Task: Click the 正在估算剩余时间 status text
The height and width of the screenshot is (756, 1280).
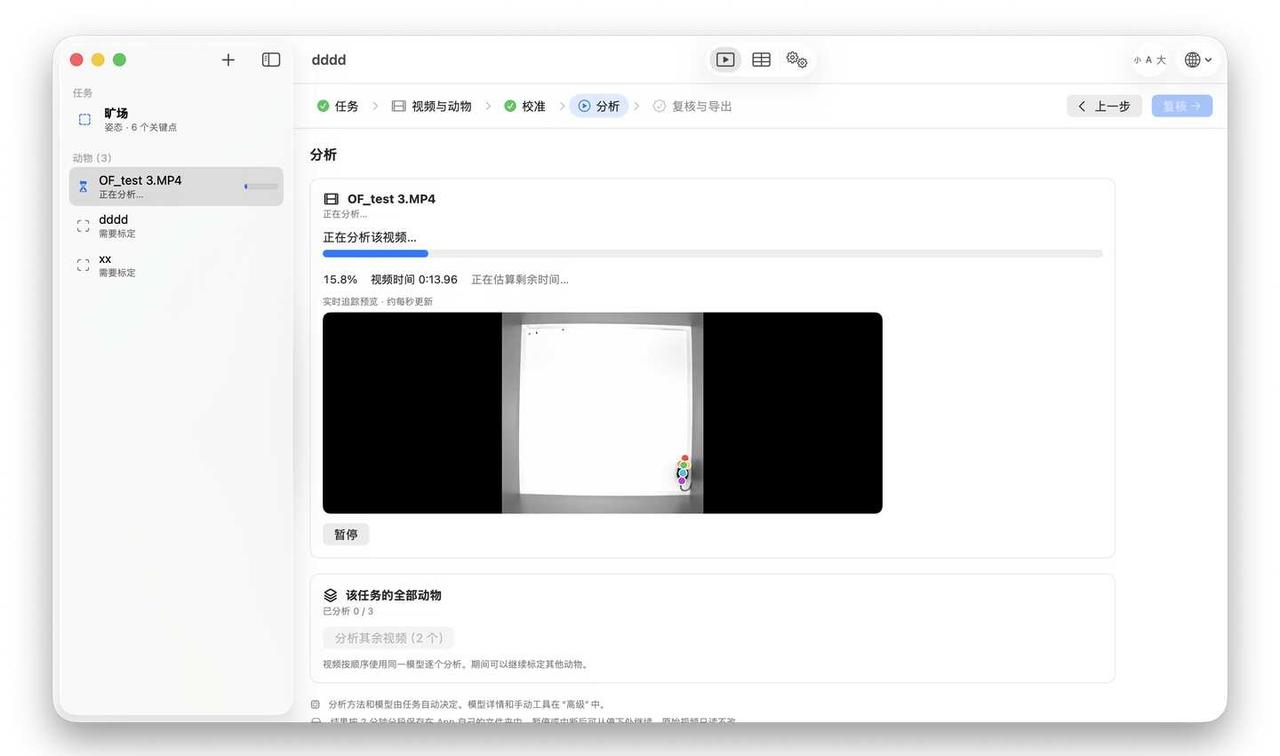Action: [520, 280]
